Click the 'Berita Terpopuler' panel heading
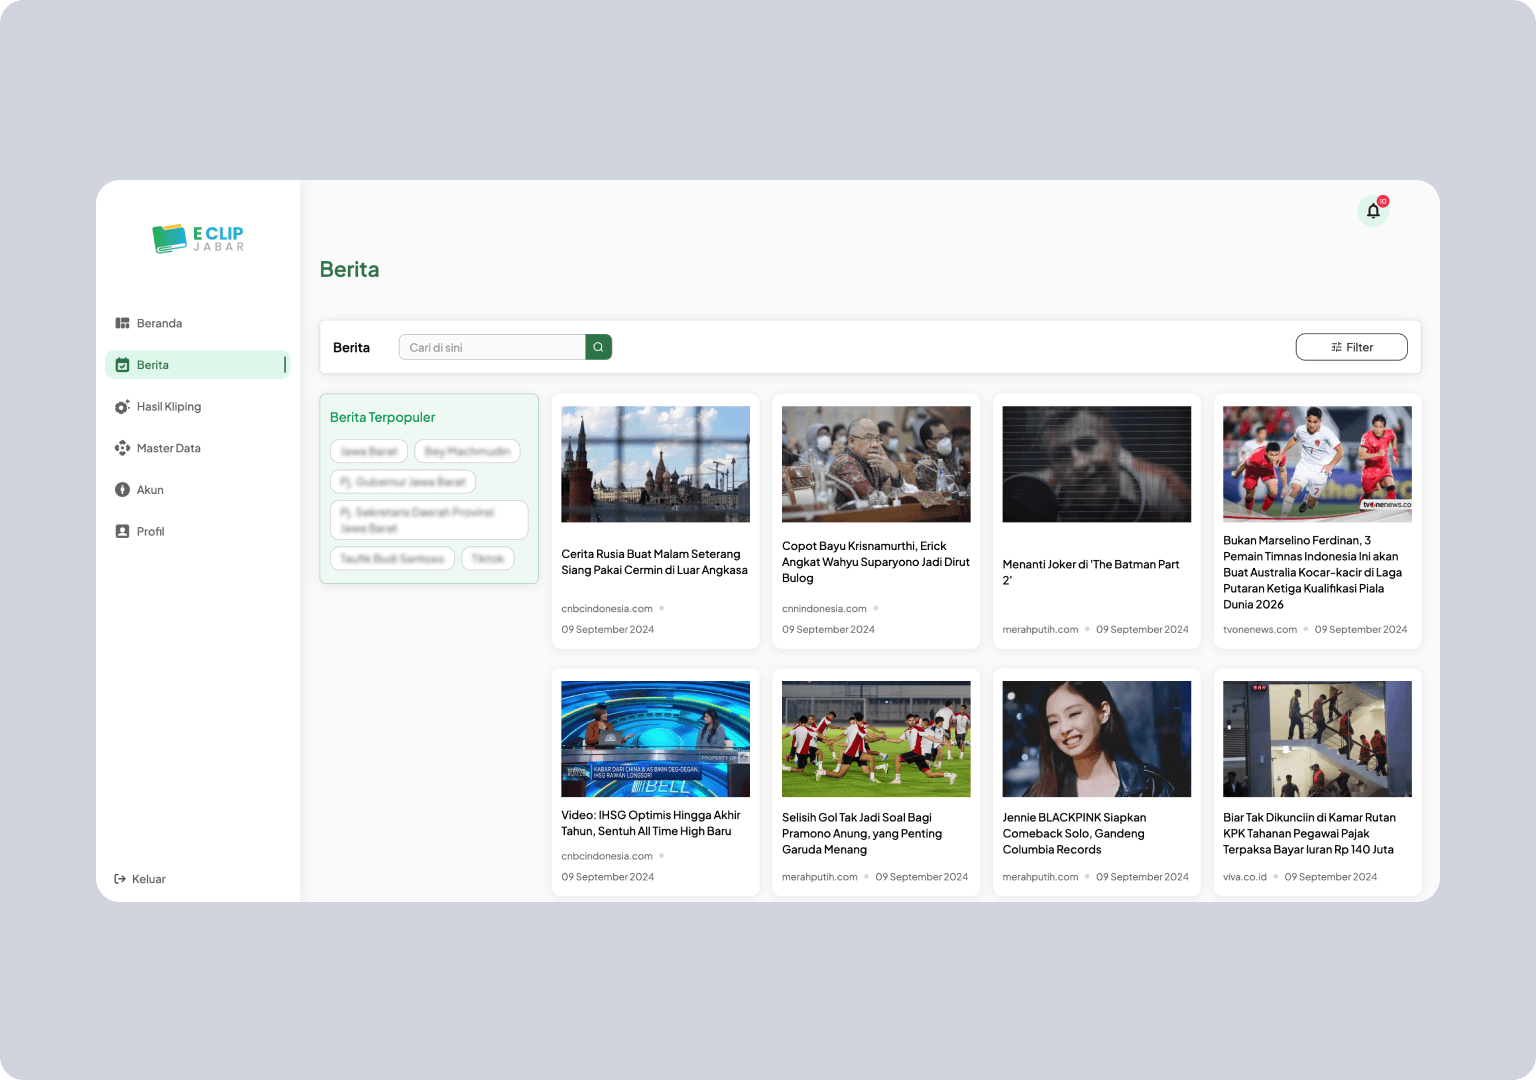Viewport: 1536px width, 1080px height. tap(383, 417)
